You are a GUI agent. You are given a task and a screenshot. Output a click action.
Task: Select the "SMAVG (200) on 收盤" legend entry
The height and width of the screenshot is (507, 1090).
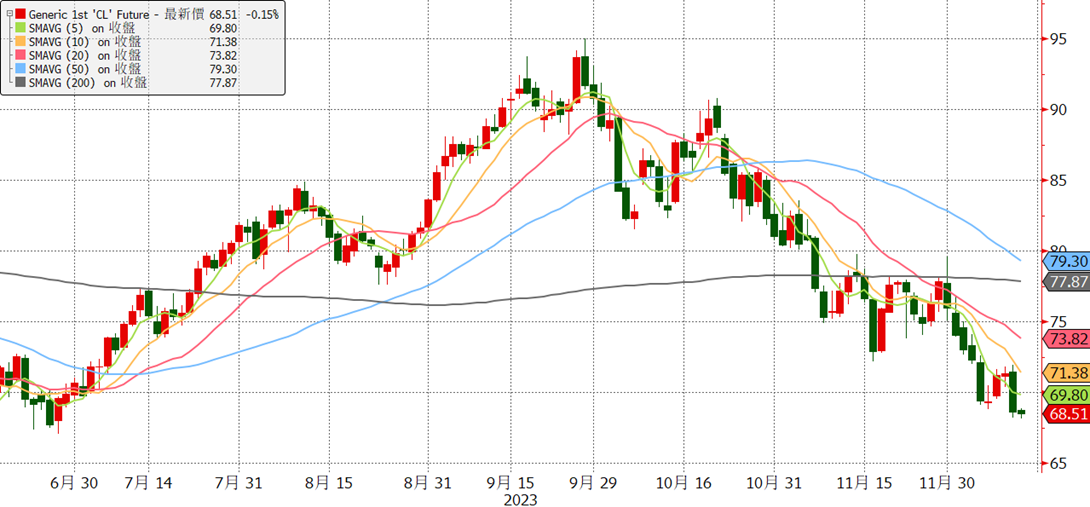point(88,83)
